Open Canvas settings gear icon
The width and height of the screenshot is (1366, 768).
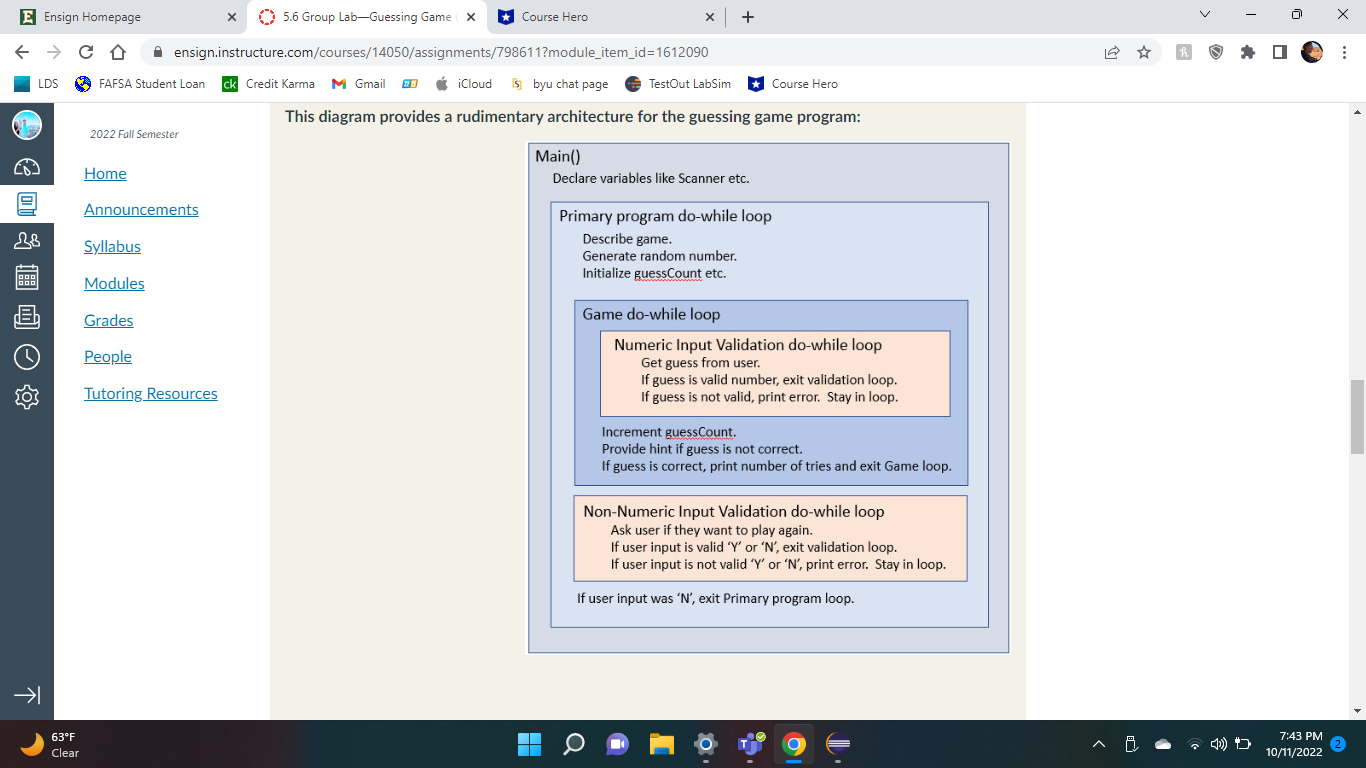click(x=27, y=395)
